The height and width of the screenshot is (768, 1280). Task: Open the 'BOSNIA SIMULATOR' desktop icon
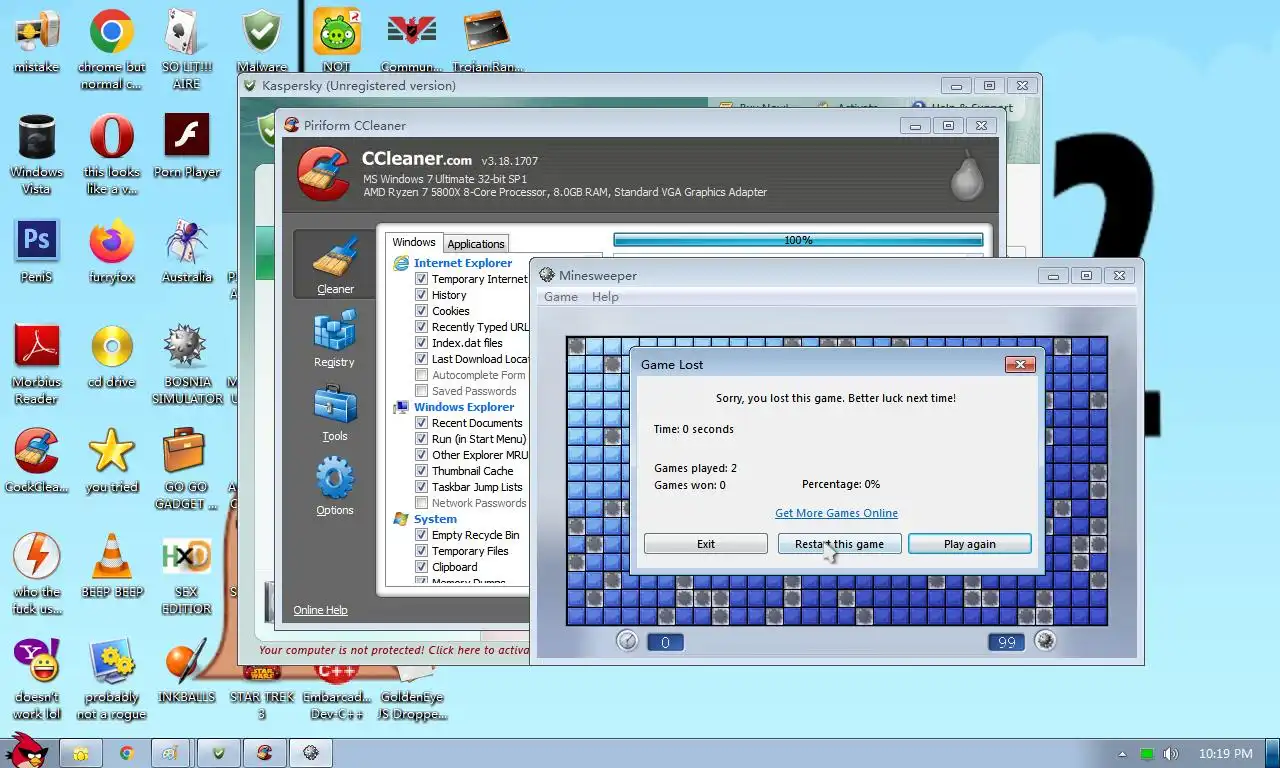point(187,364)
